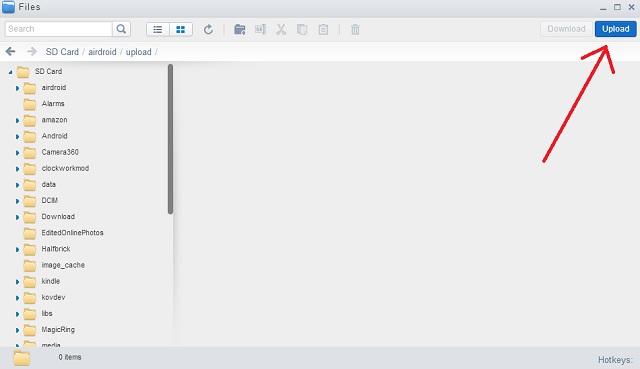Screen dimensions: 640x369
Task: Expand the airdroid folder arrow
Action: click(x=18, y=88)
